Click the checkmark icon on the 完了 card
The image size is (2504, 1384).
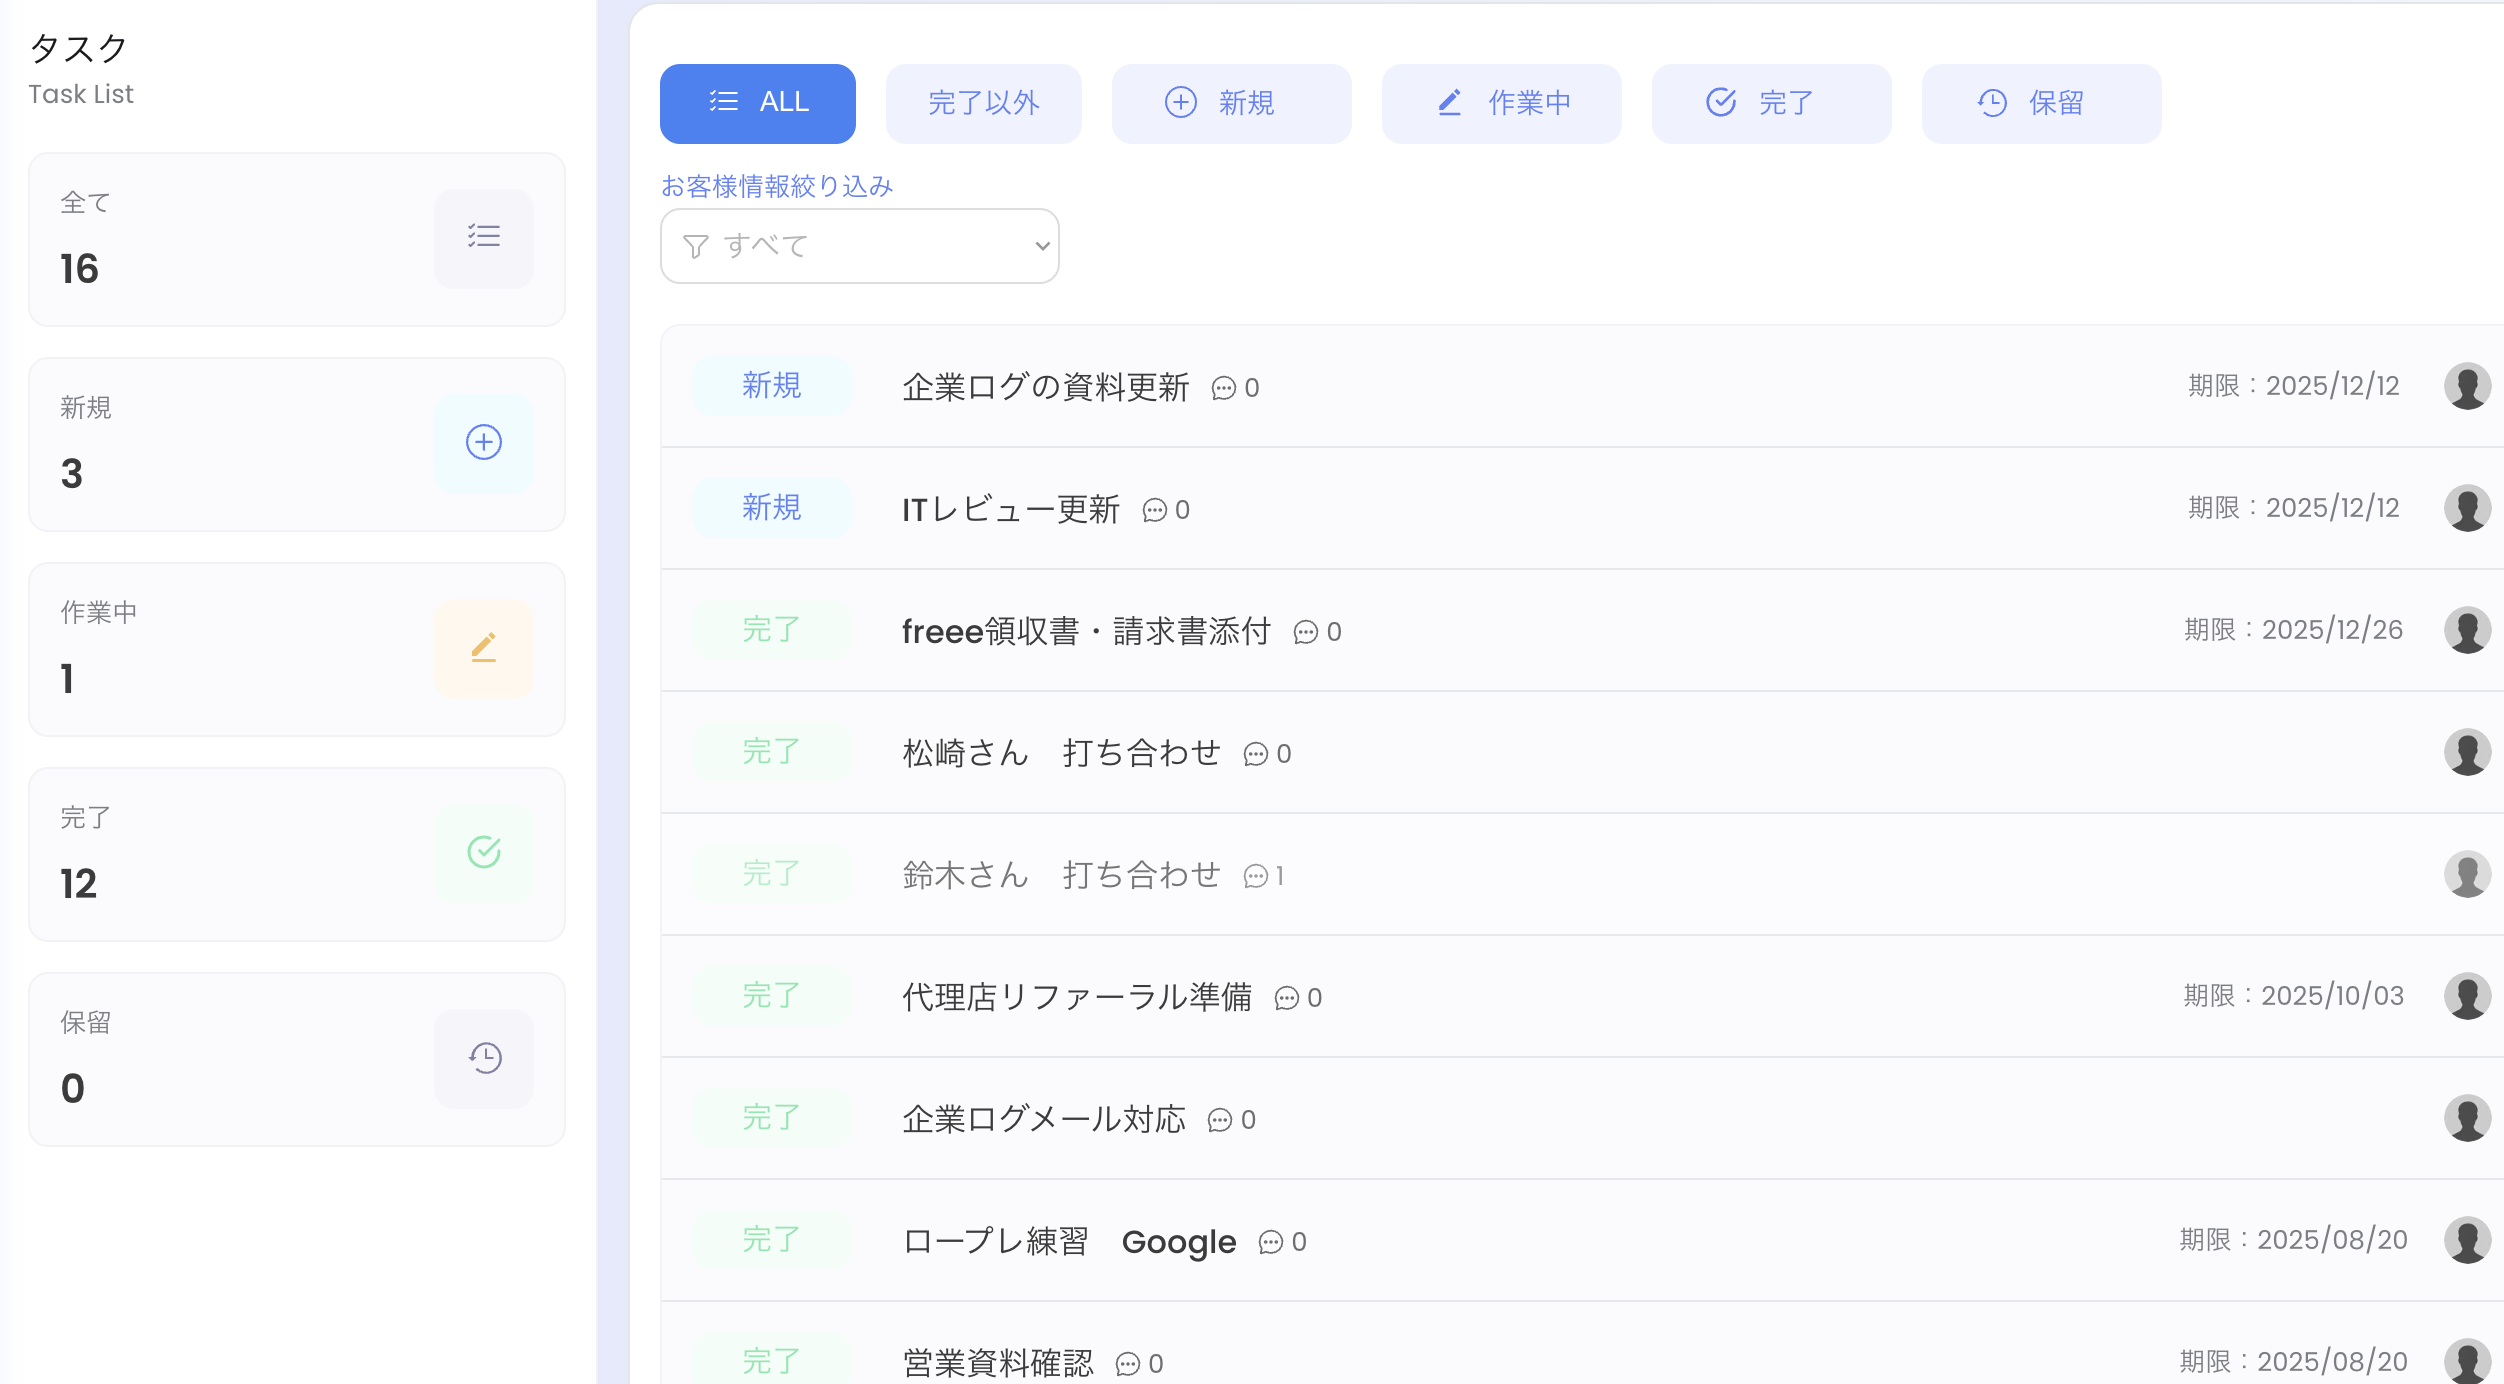coord(484,853)
